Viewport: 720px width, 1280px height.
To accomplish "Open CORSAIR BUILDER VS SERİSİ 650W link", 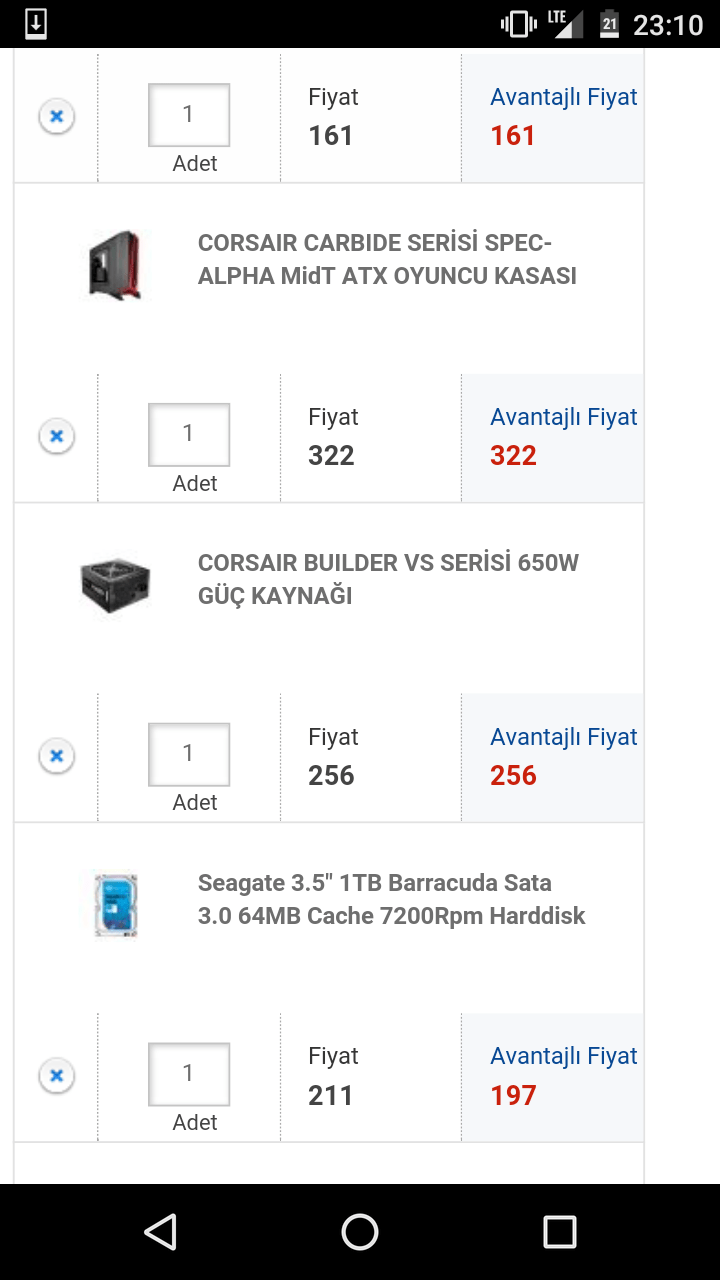I will pos(388,579).
